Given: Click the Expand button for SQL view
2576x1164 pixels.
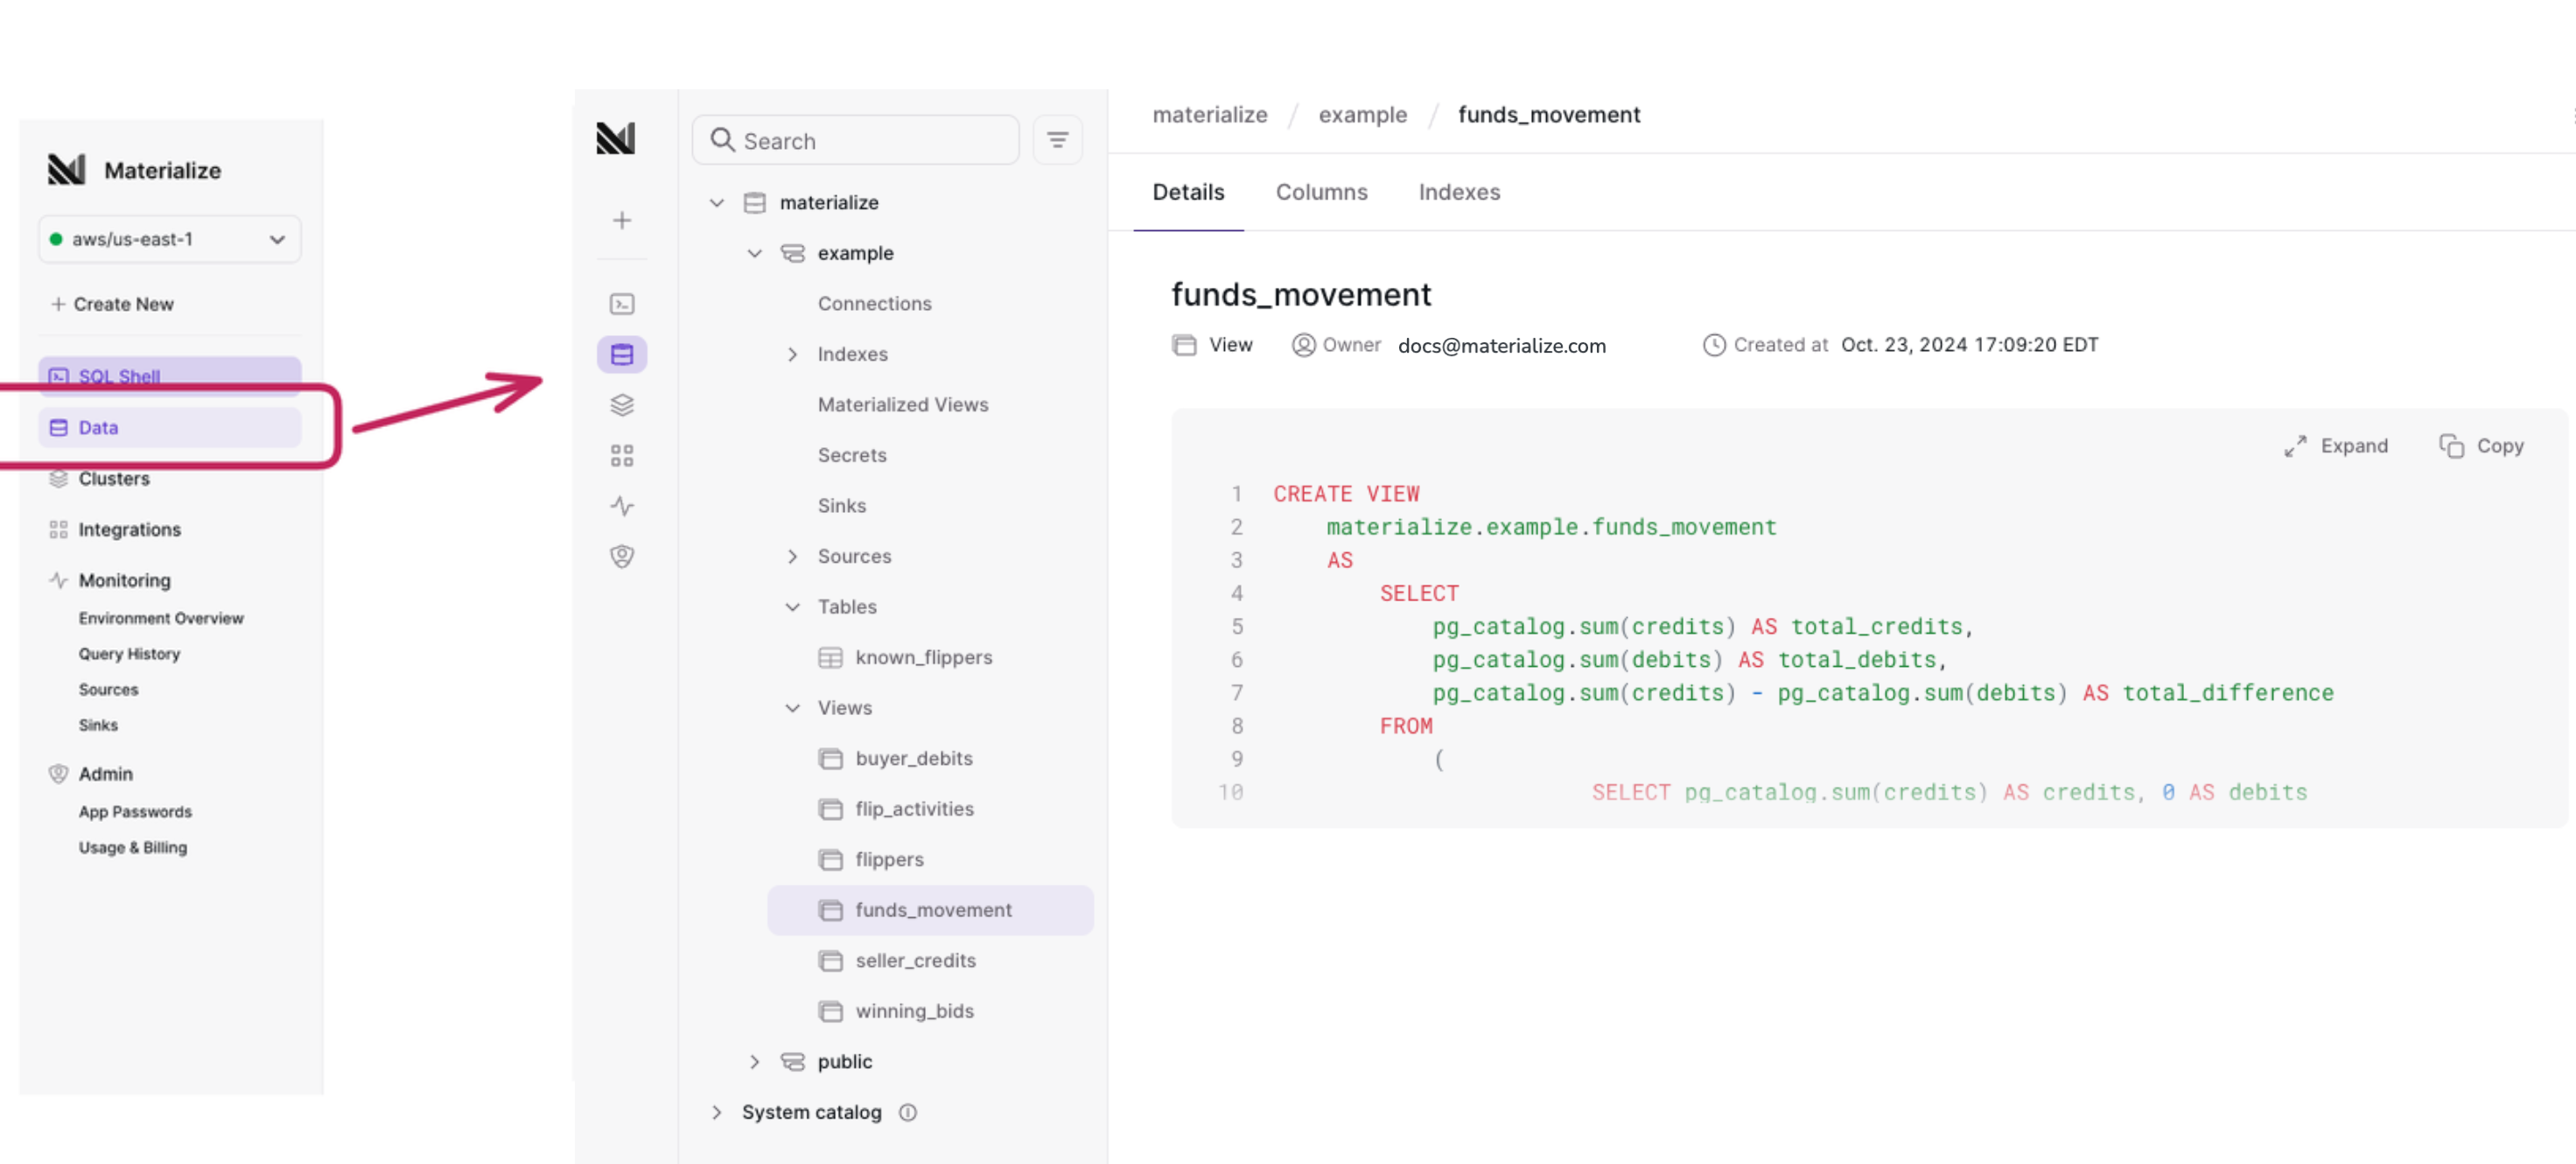Looking at the screenshot, I should [x=2336, y=444].
